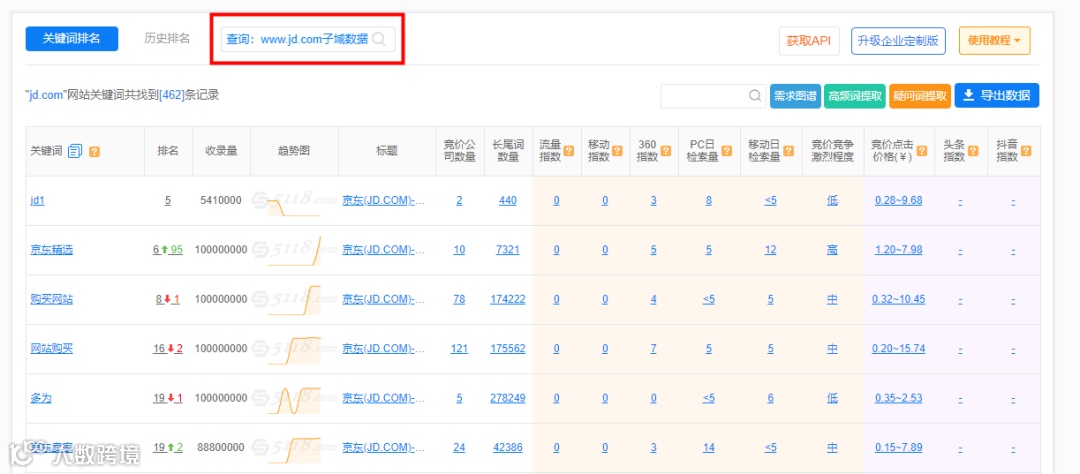Click bid price range 0.20~15.74
This screenshot has height=474, width=1080.
(x=898, y=349)
